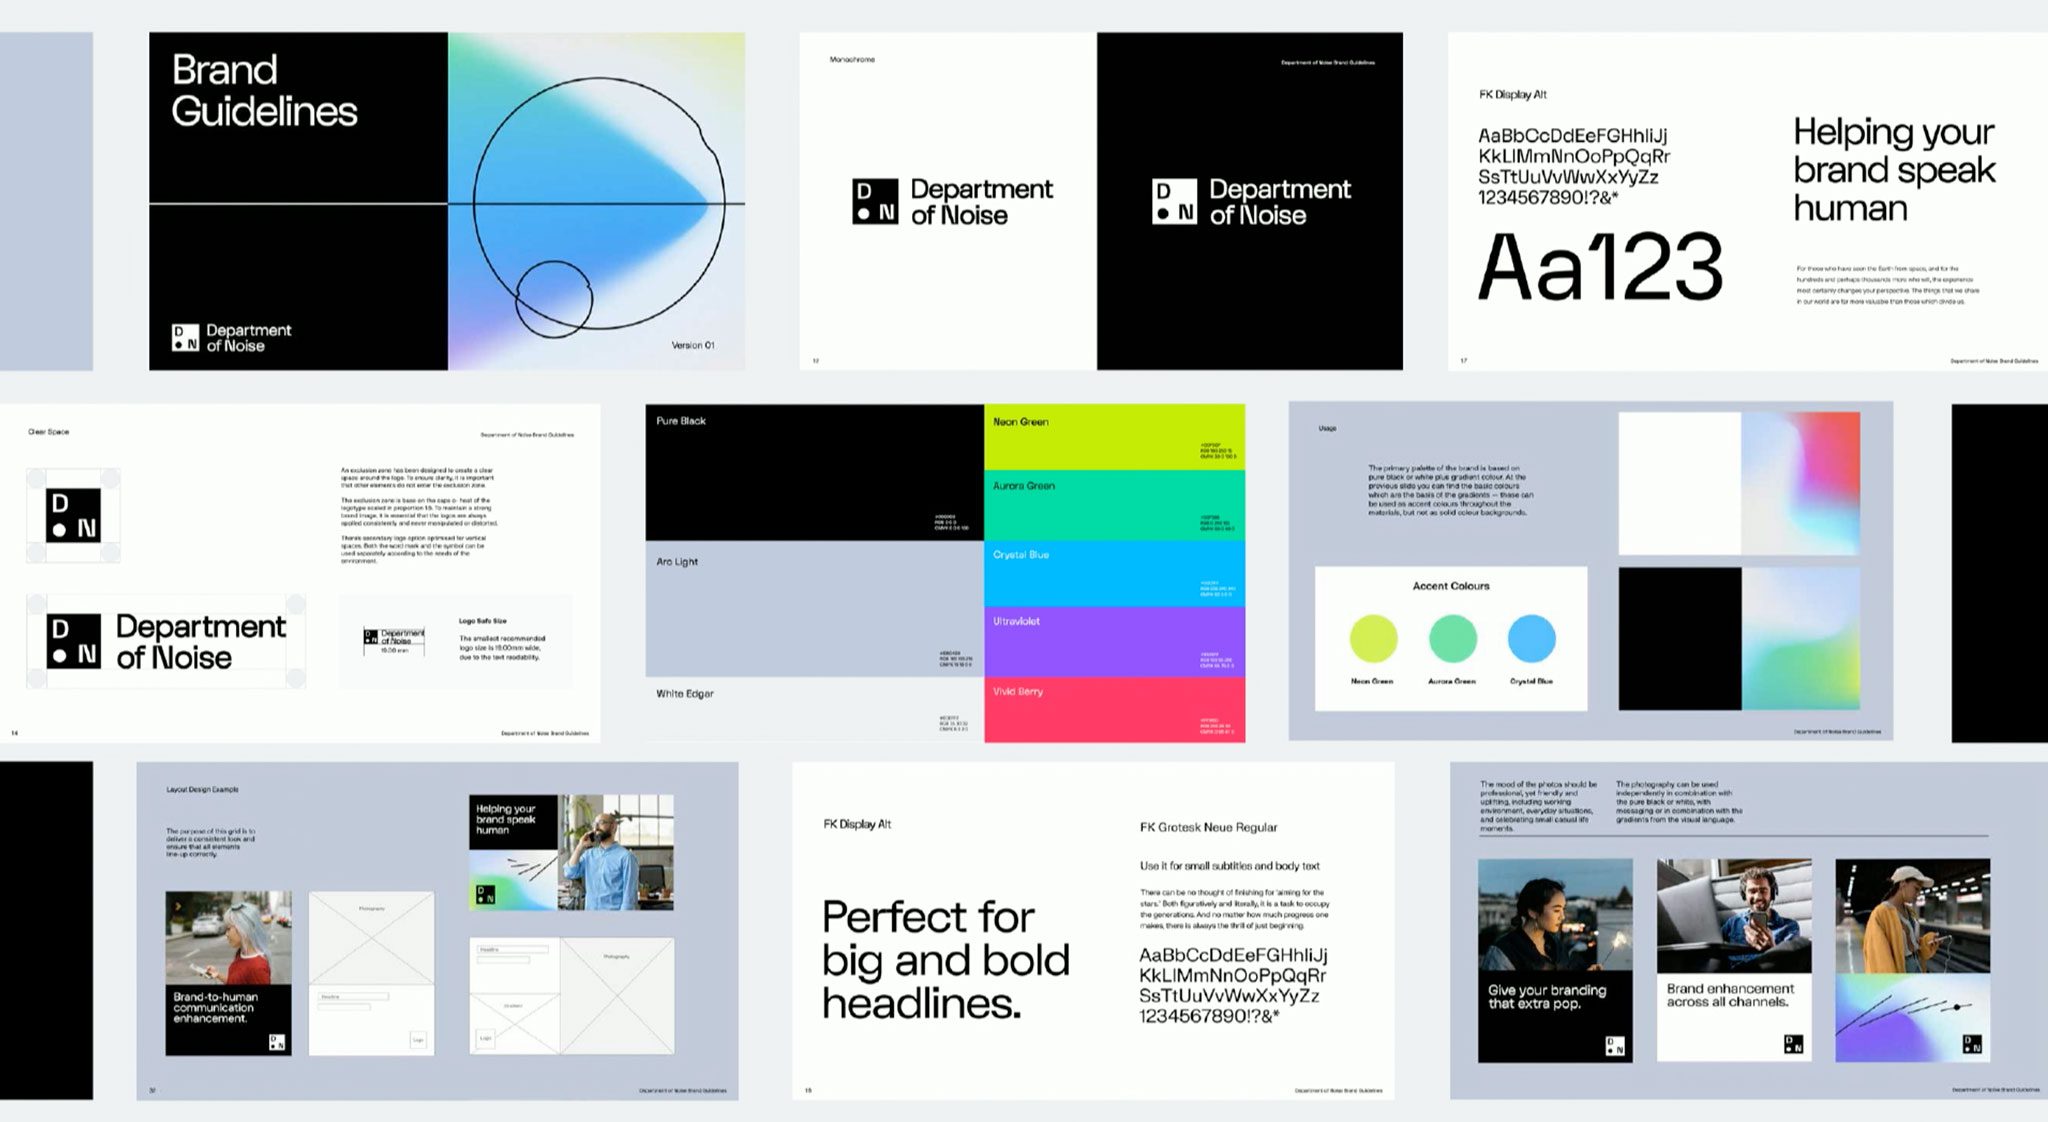
Task: Pick the Aurora Green palette bar
Action: 1114,505
